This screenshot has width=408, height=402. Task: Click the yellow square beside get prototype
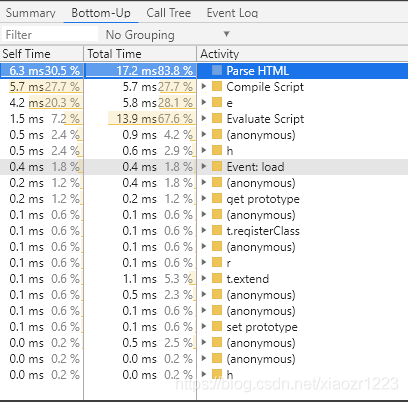[217, 198]
